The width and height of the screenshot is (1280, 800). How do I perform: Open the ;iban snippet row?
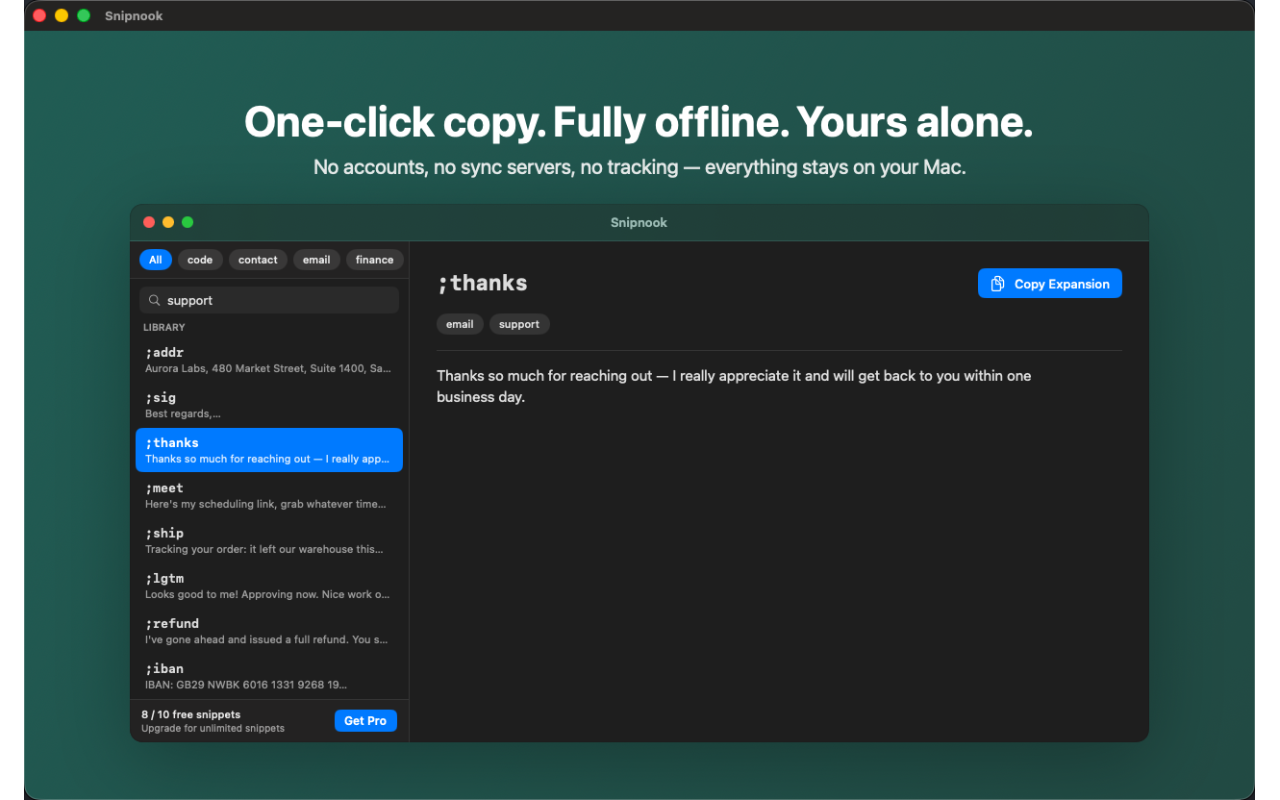pyautogui.click(x=269, y=676)
